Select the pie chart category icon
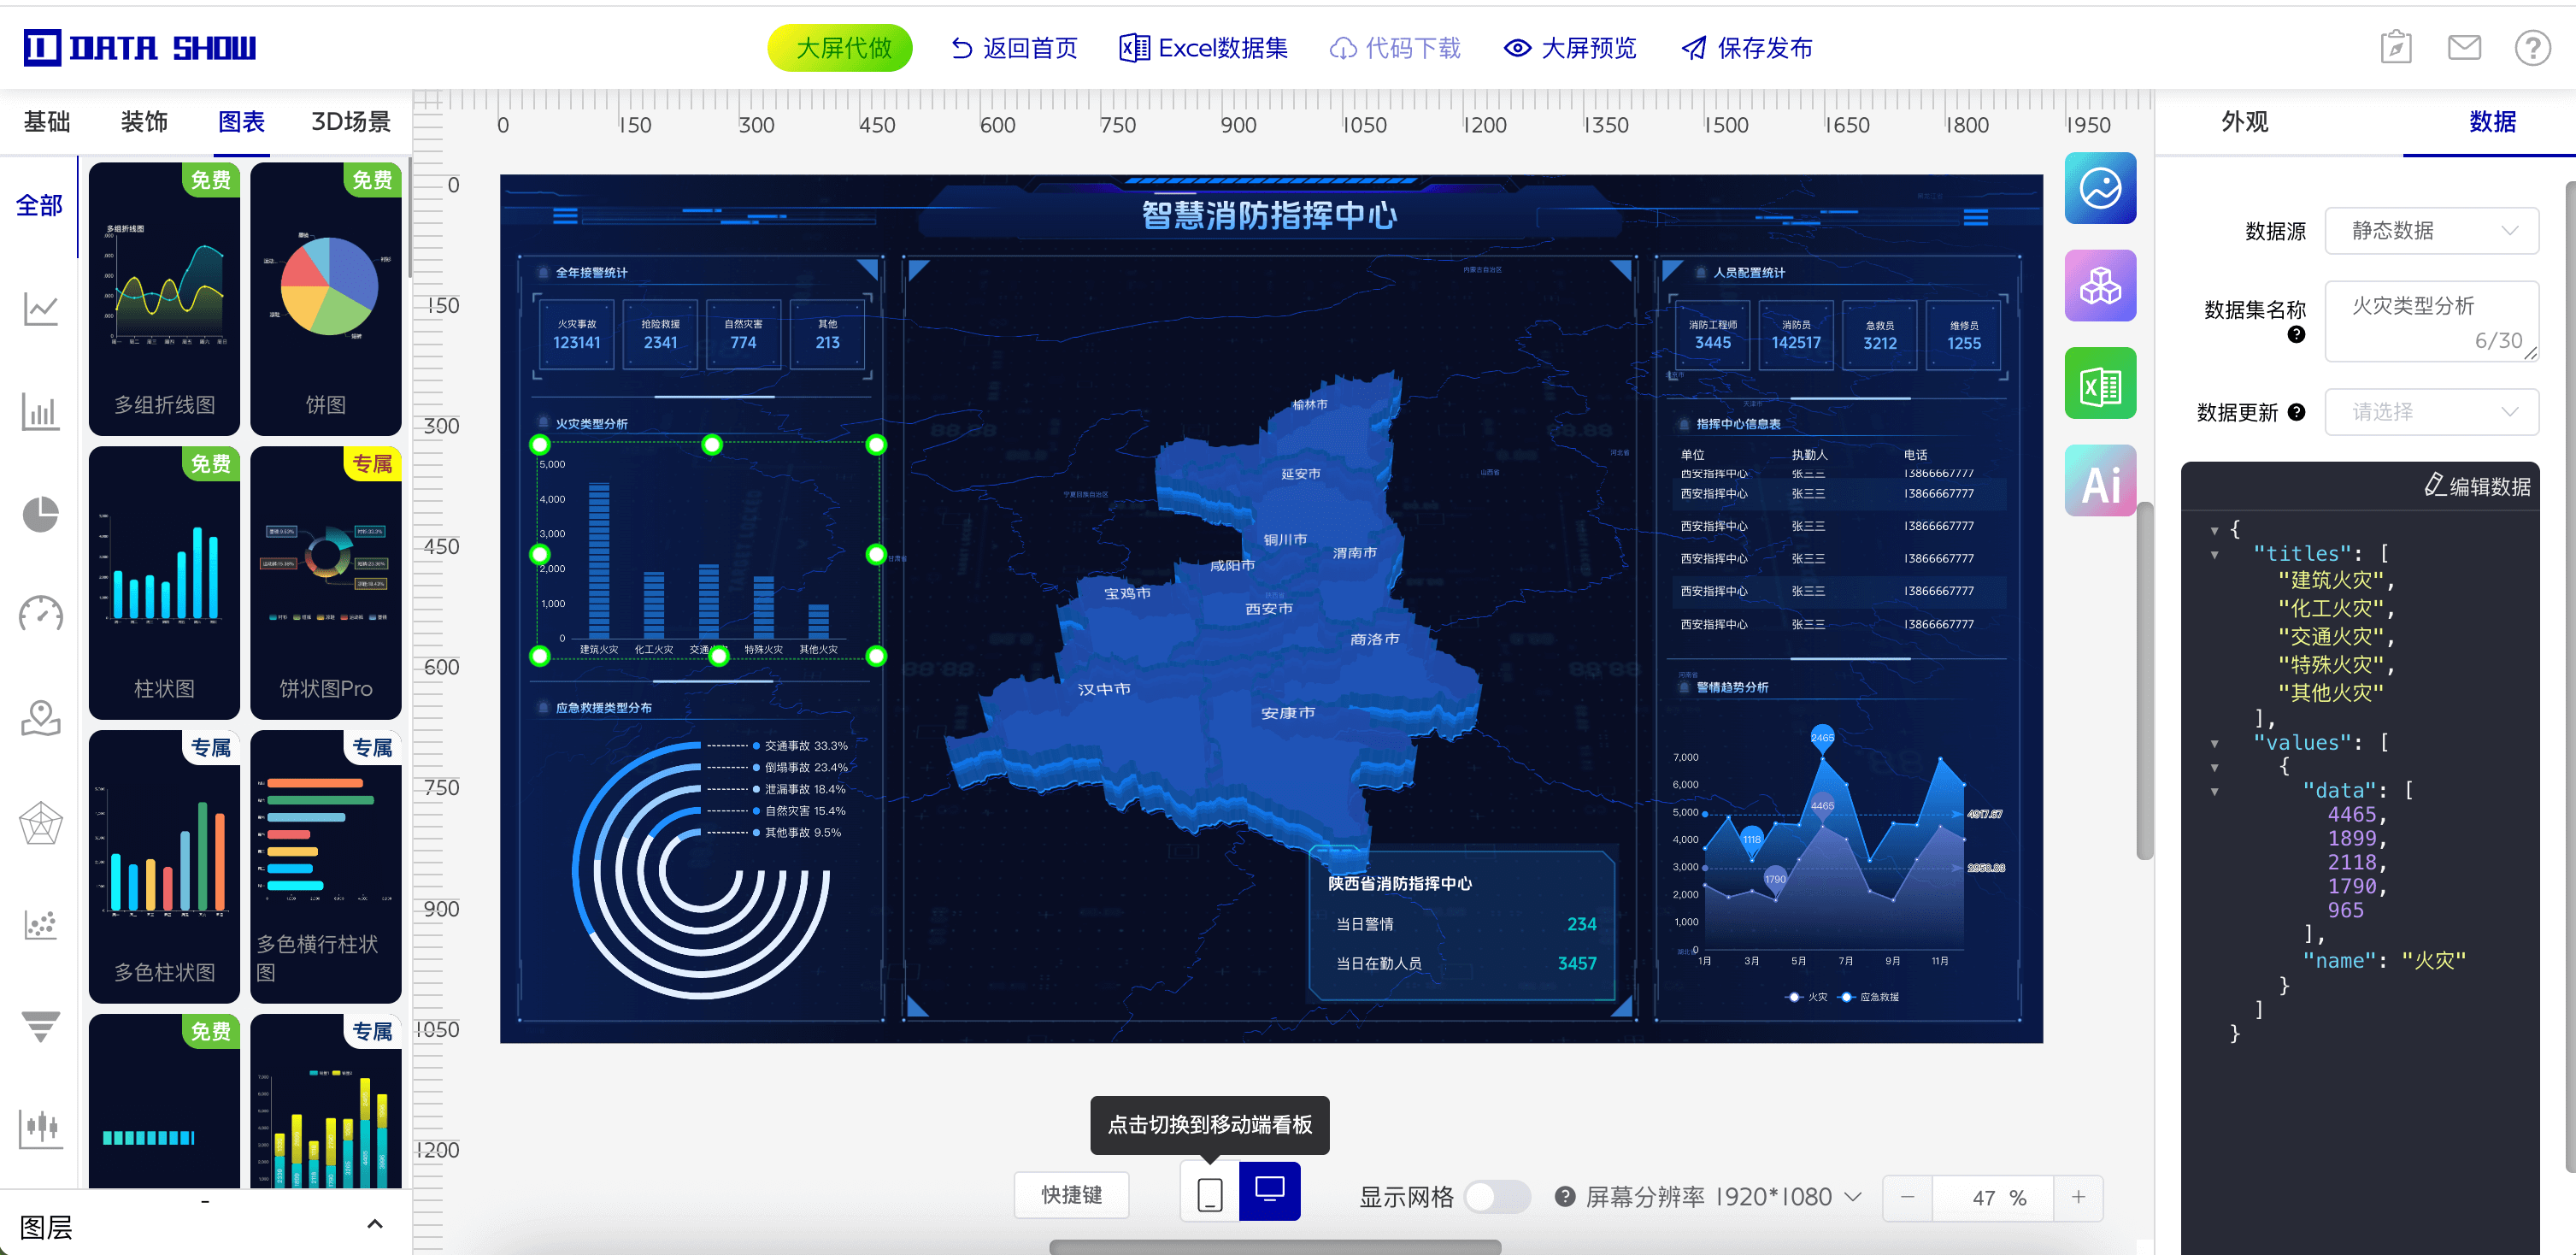The height and width of the screenshot is (1255, 2576). click(x=40, y=514)
